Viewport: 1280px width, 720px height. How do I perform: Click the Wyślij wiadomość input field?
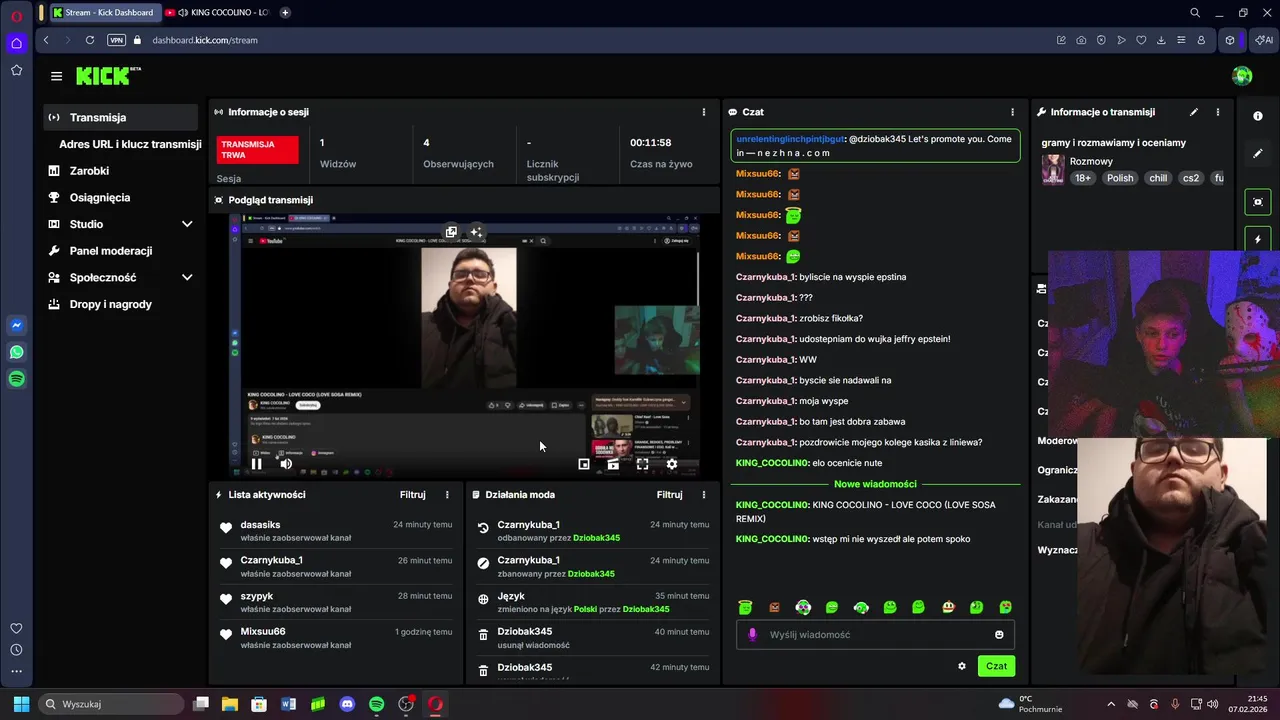pos(875,634)
